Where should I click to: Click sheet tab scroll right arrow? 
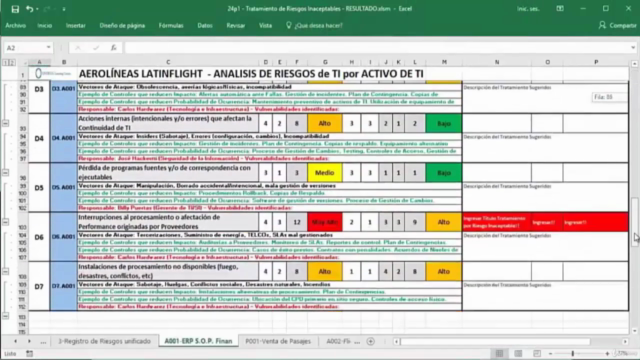[29, 341]
